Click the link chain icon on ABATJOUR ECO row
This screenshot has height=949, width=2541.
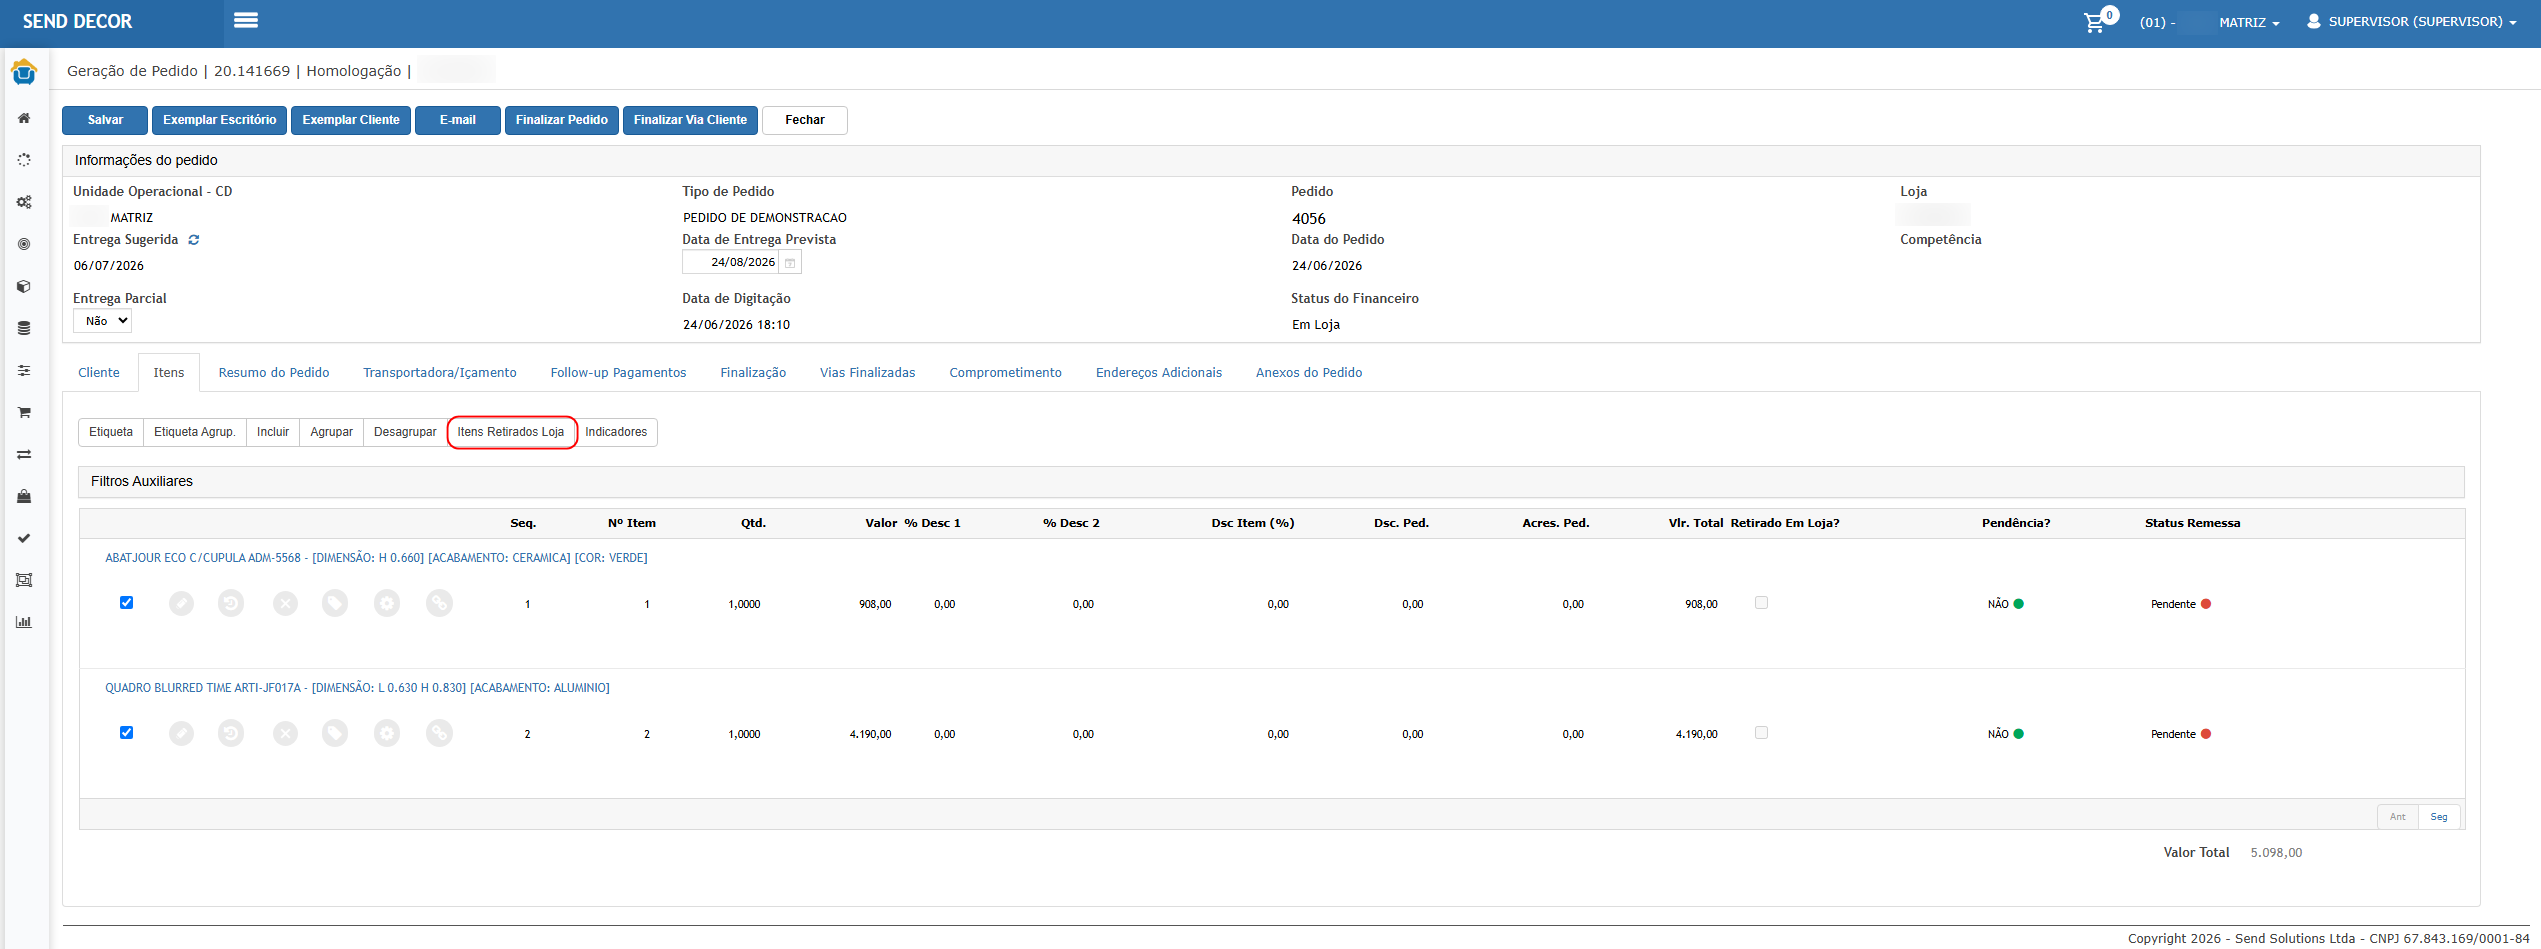click(439, 603)
